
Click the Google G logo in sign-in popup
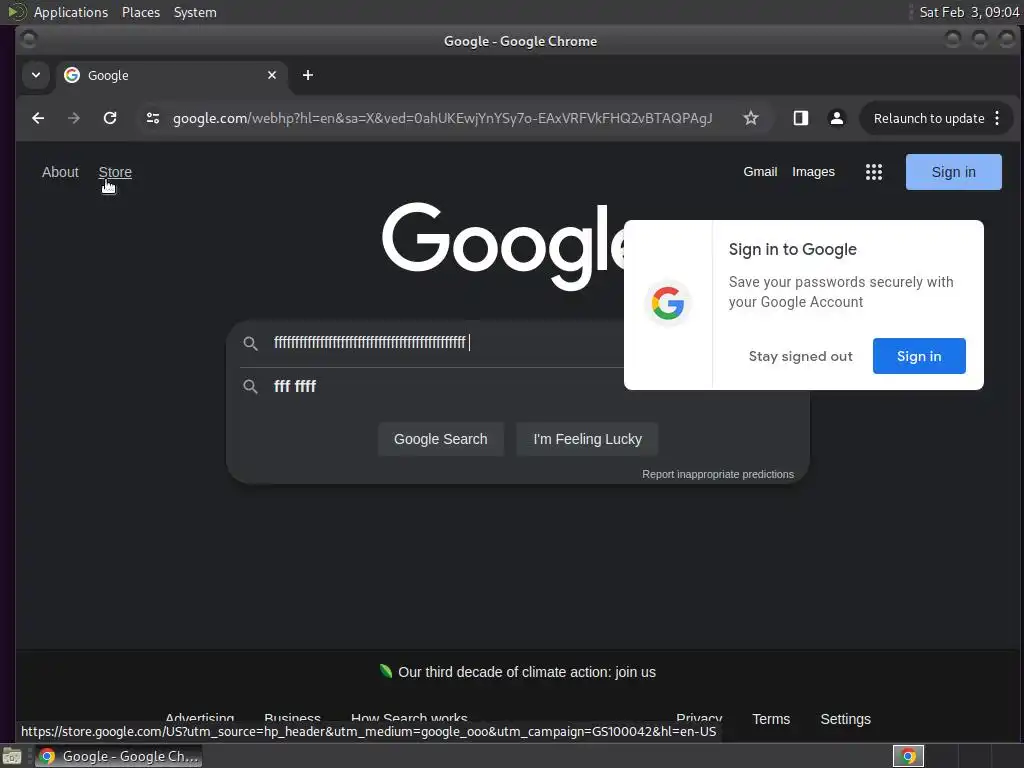(x=667, y=303)
